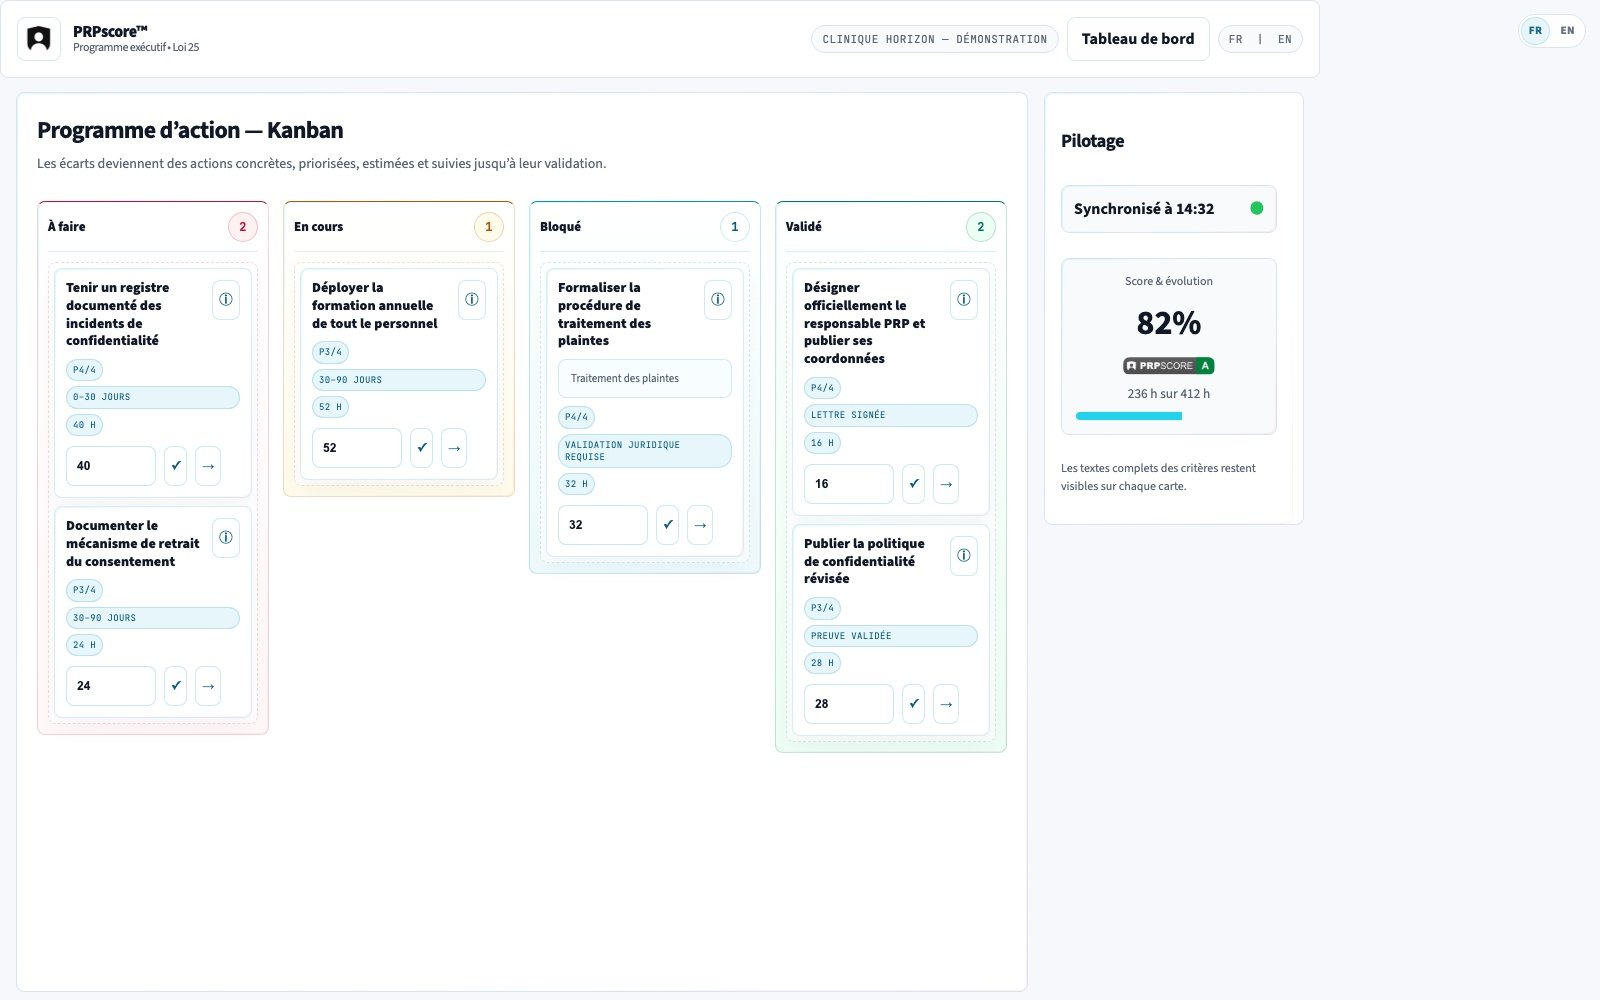Click the PRPscore logo icon
Screen dimensions: 1600x1000
coord(39,39)
